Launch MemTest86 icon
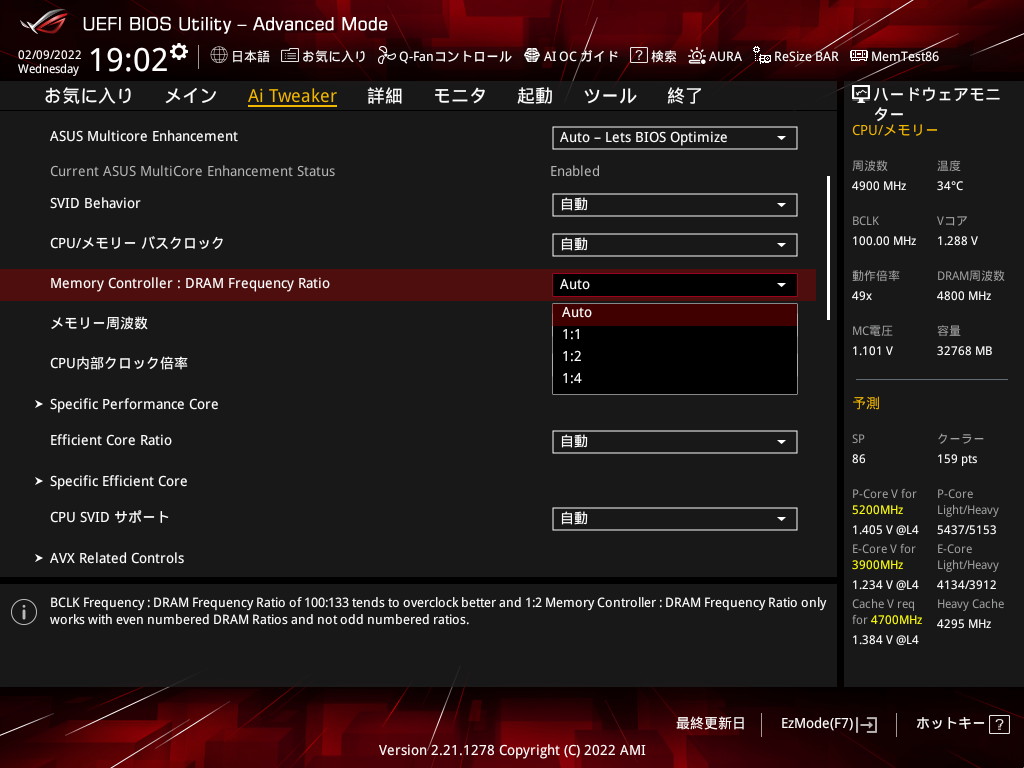This screenshot has width=1024, height=768. pyautogui.click(x=859, y=56)
